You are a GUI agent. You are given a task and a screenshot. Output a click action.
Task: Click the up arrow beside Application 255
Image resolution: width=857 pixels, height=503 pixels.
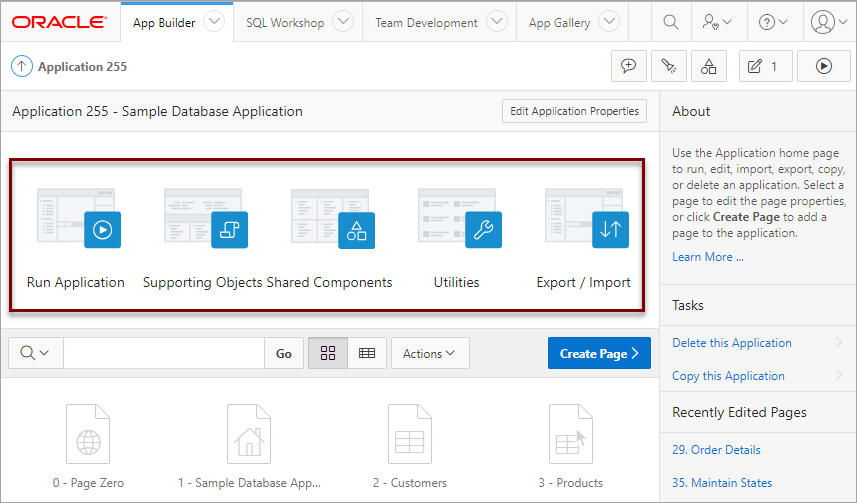[22, 67]
